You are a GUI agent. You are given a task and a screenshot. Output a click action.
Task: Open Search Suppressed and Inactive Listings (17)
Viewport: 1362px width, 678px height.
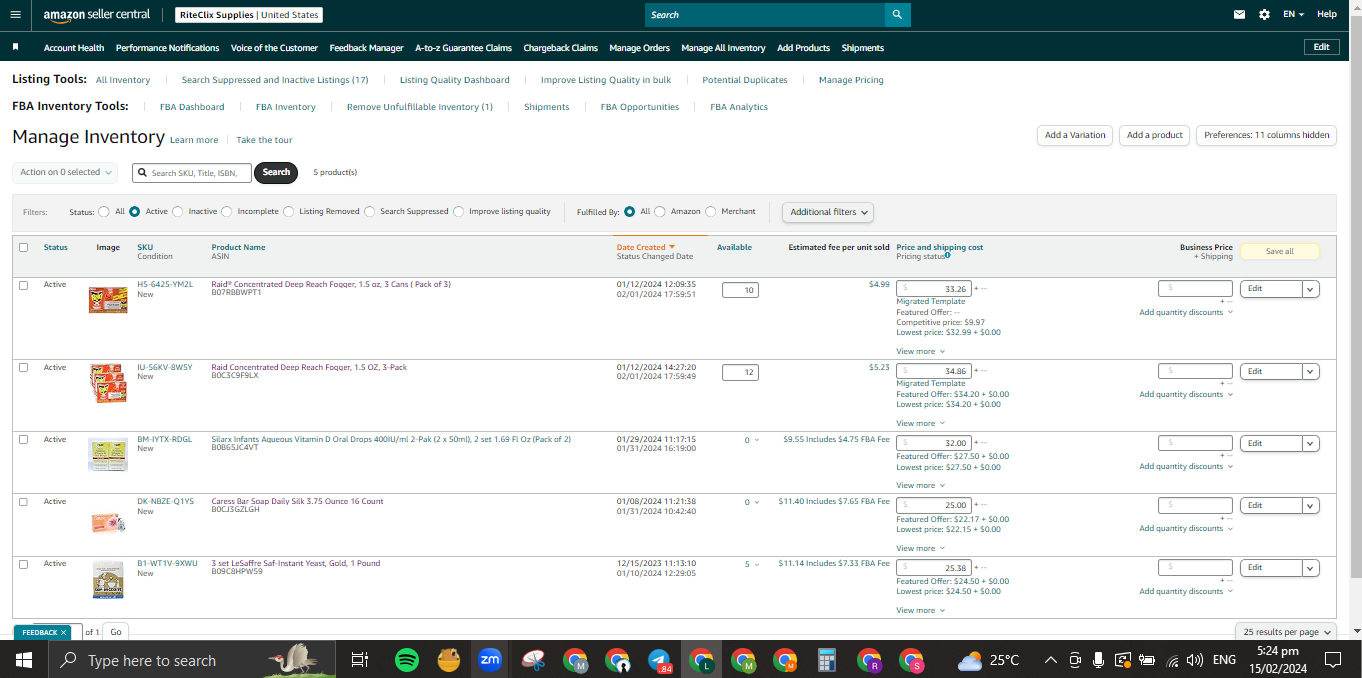(x=275, y=80)
